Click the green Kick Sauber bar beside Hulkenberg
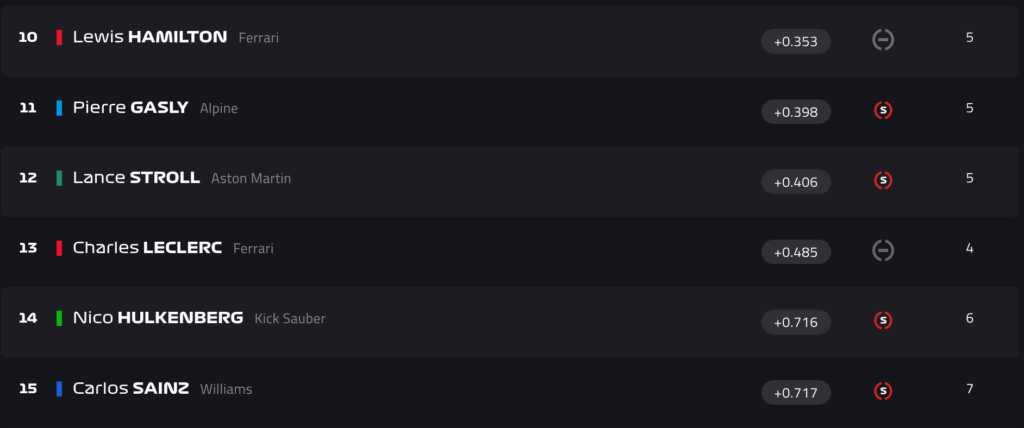This screenshot has width=1024, height=428. pos(60,318)
